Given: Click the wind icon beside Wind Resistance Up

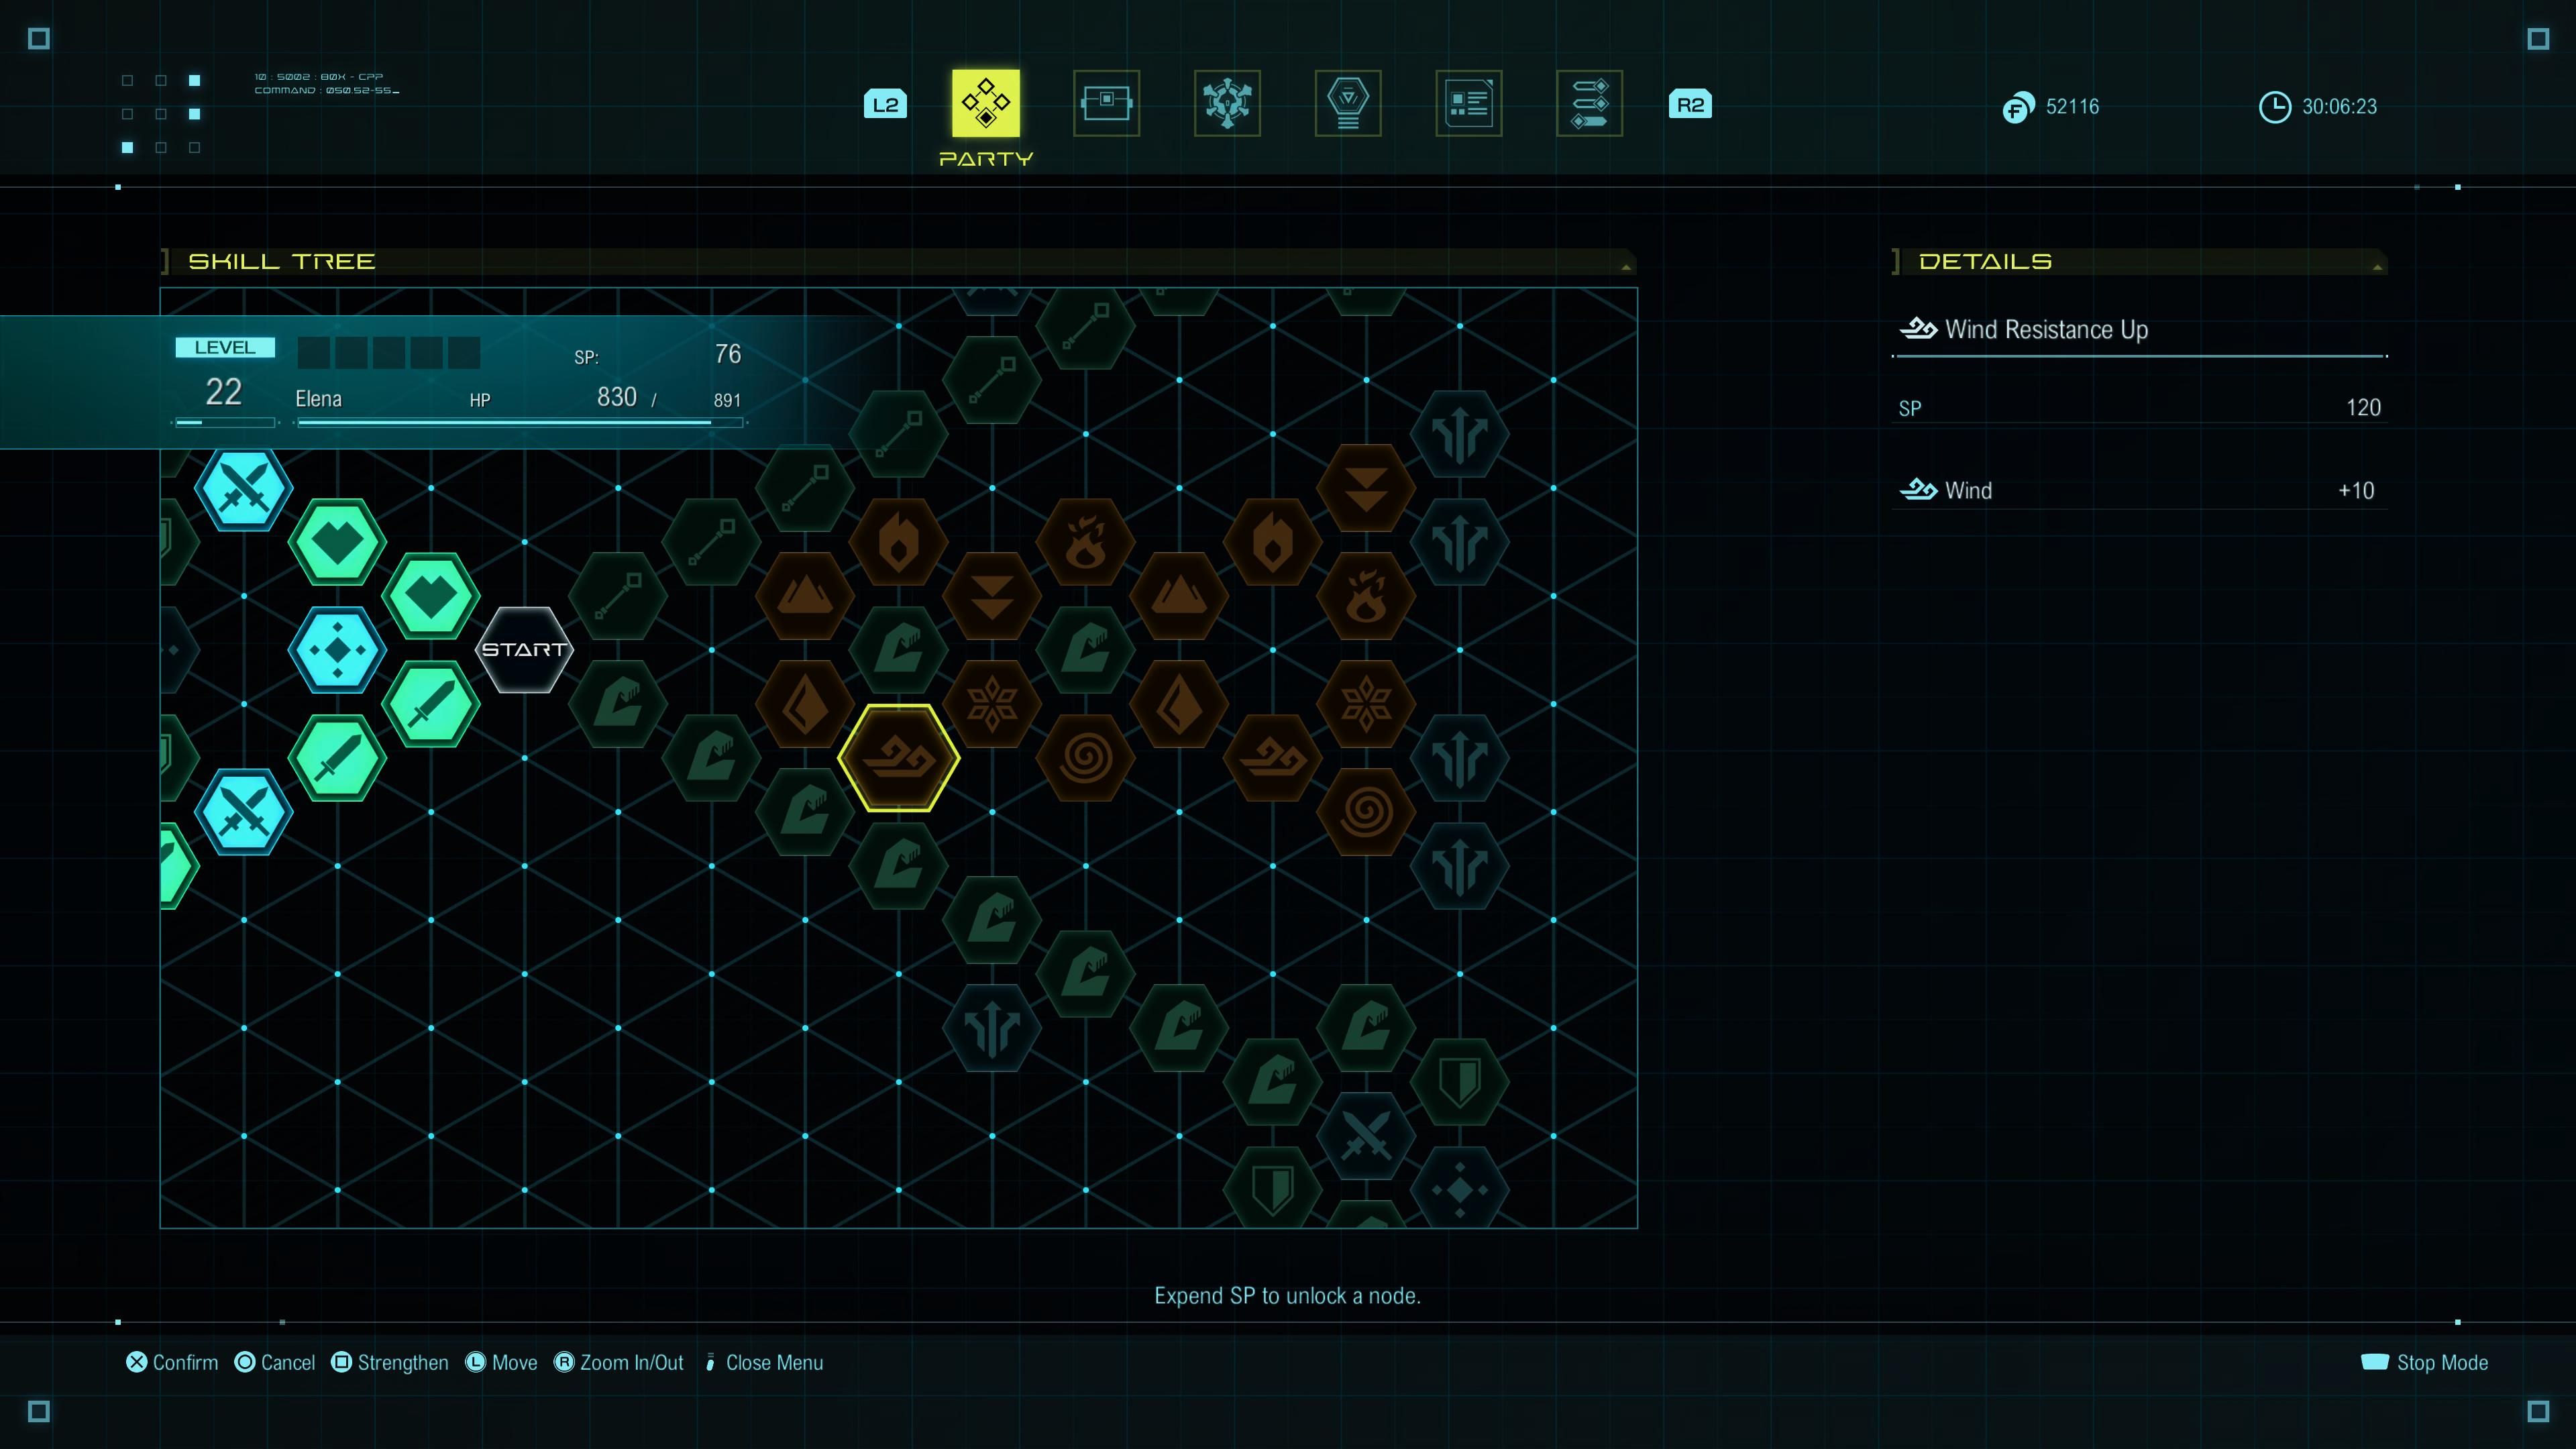Looking at the screenshot, I should coord(1918,328).
